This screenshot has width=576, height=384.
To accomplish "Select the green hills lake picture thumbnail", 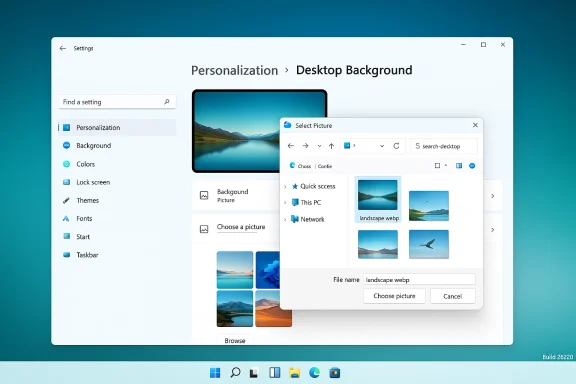I will (x=429, y=206).
